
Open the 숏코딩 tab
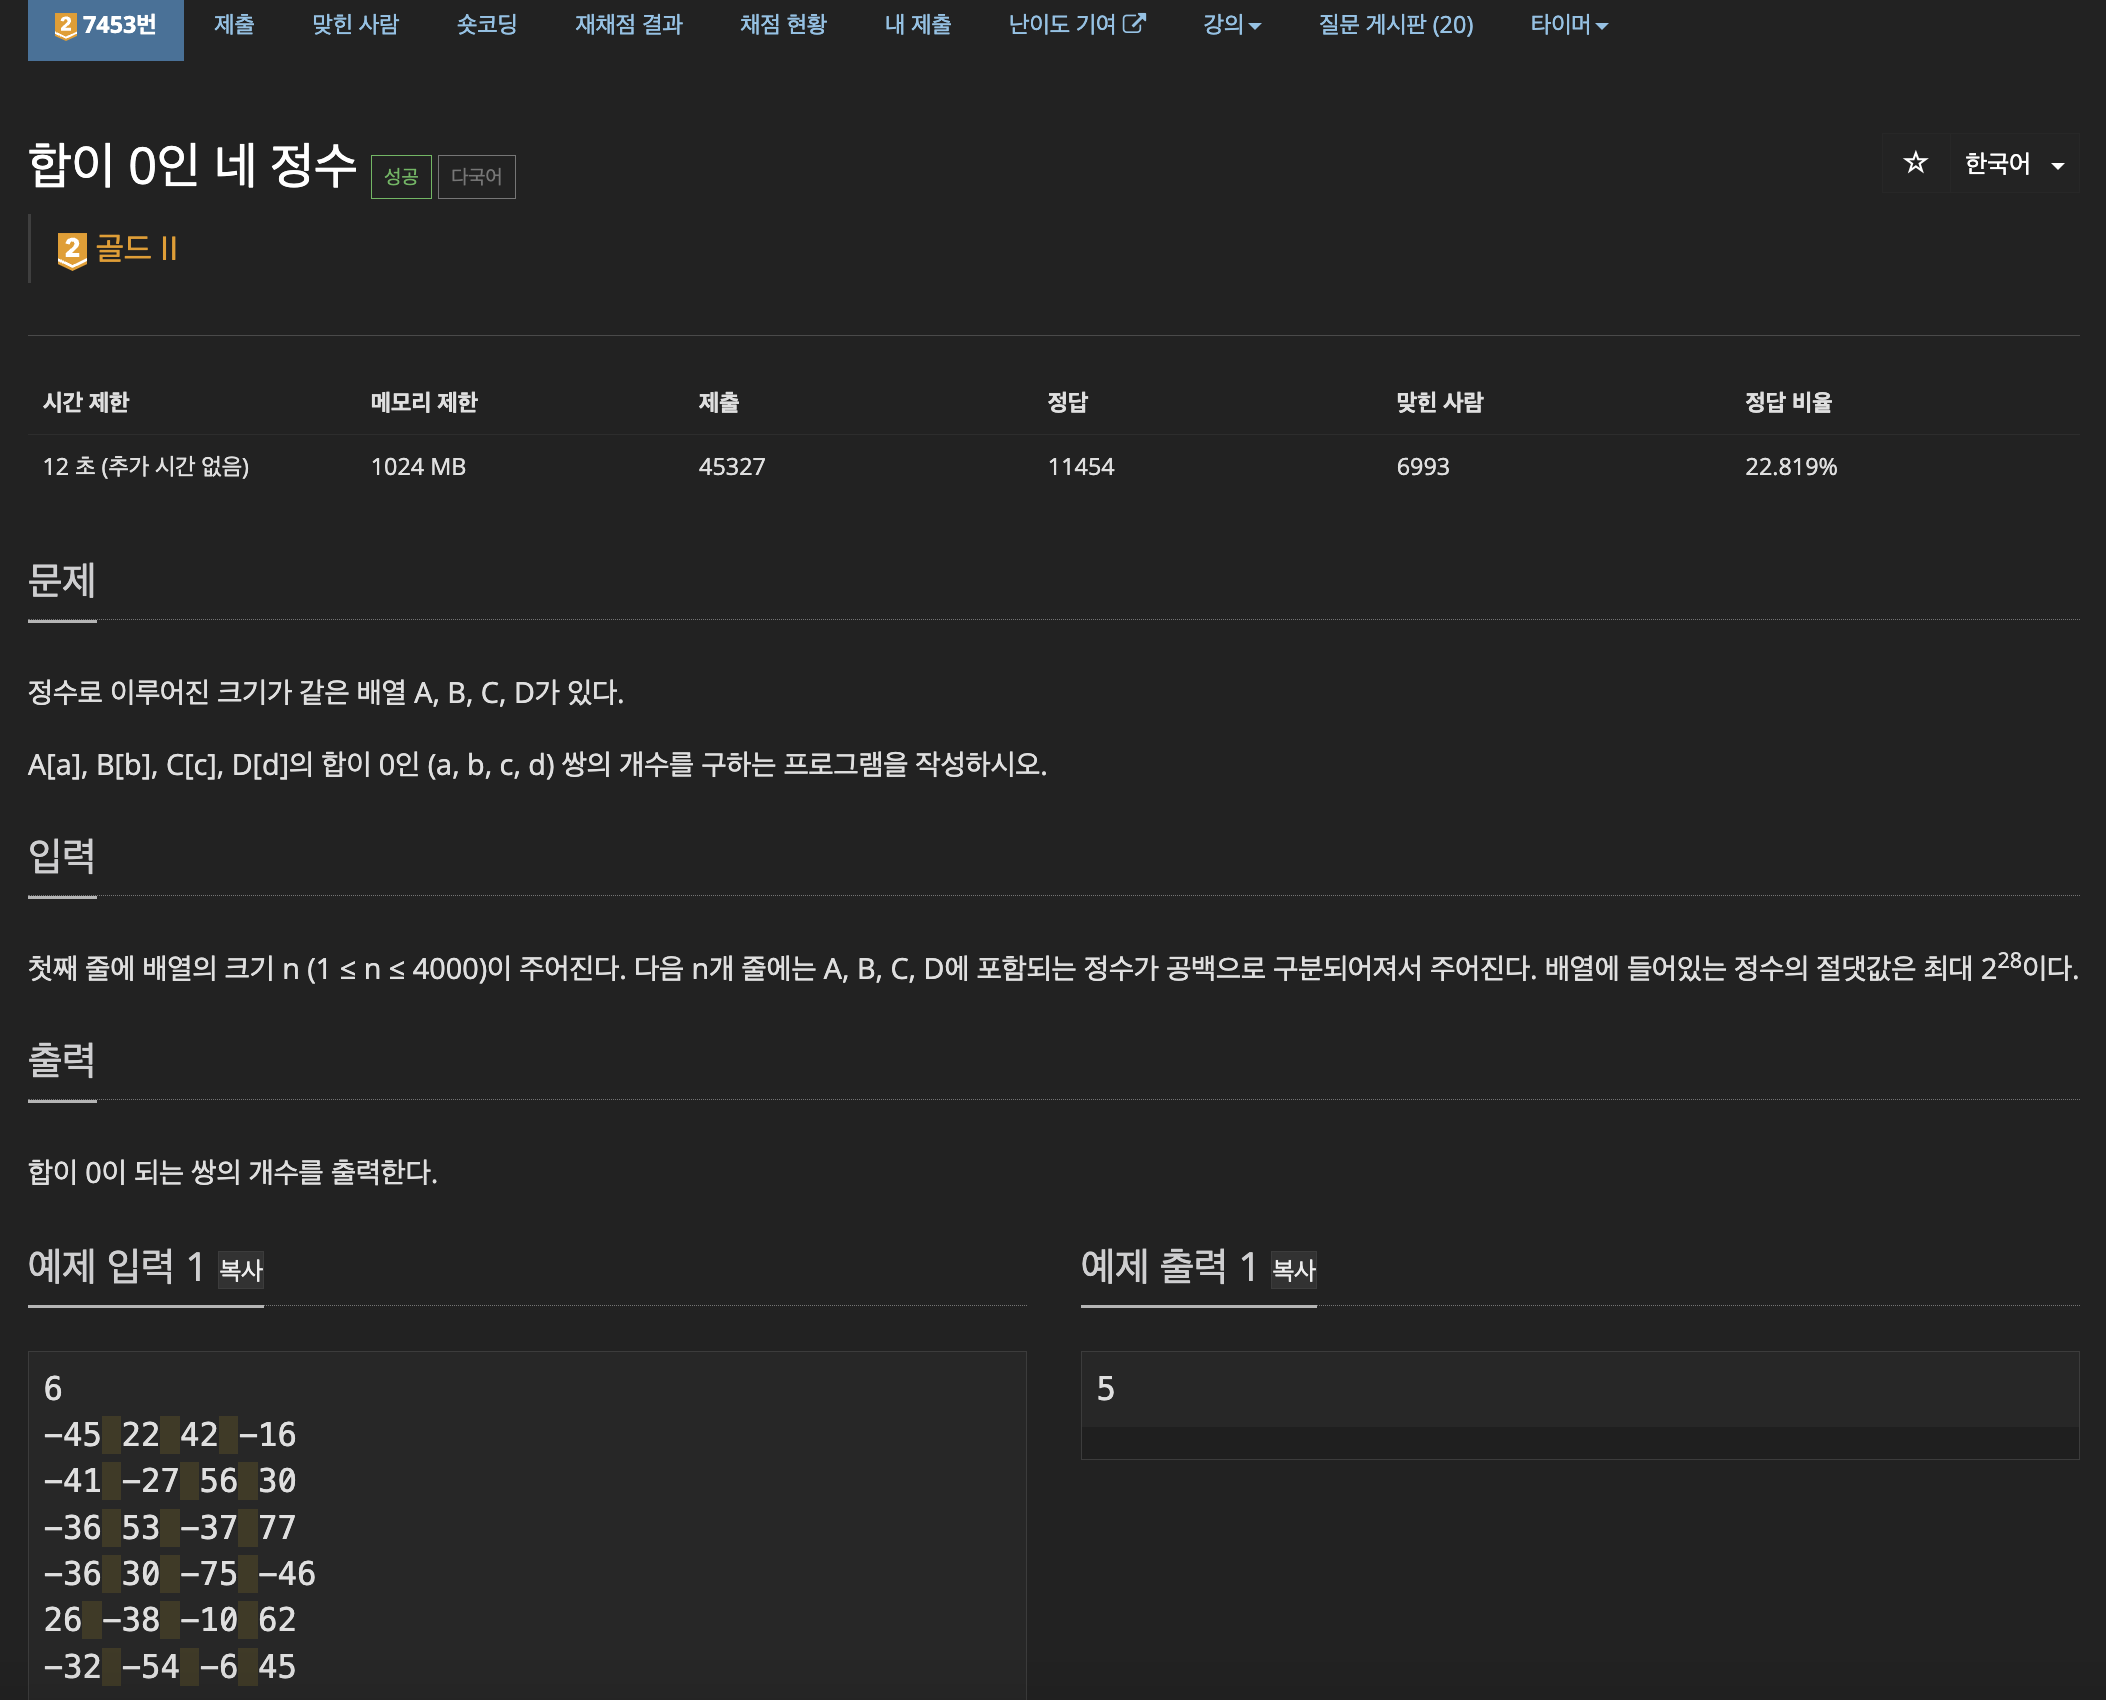[486, 25]
